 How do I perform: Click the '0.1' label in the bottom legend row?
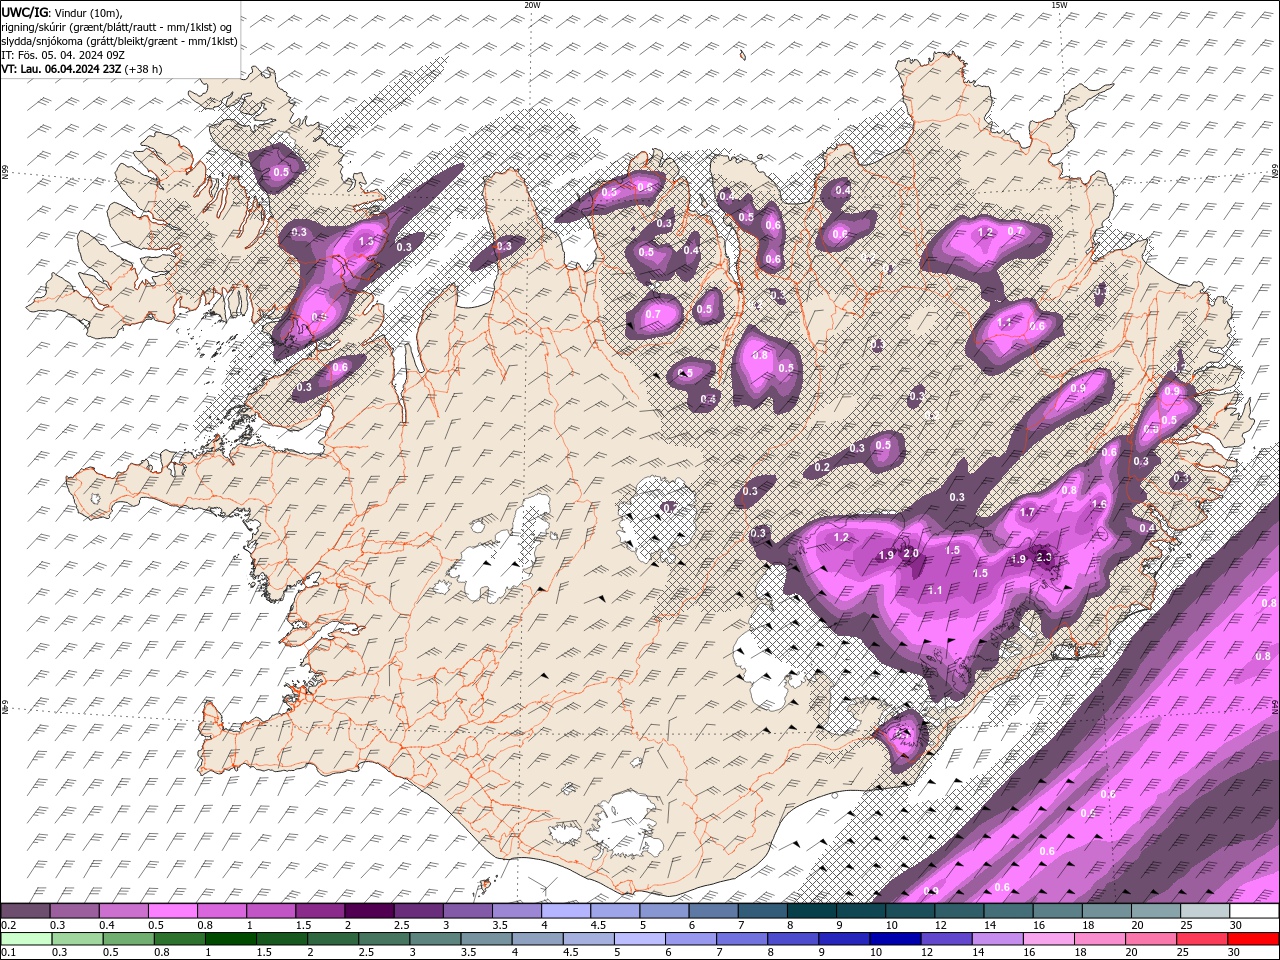8,952
